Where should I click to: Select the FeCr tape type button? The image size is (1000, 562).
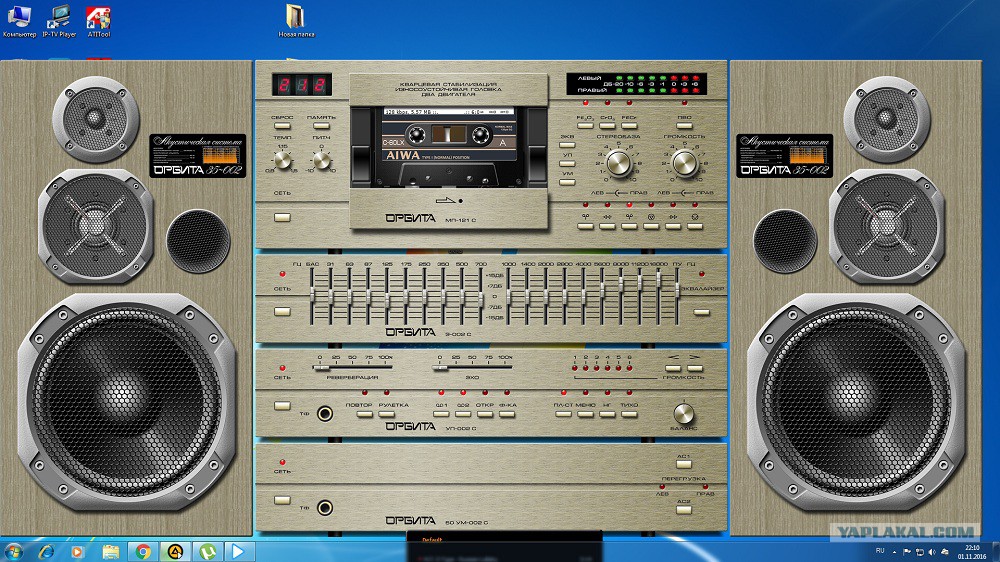(629, 126)
